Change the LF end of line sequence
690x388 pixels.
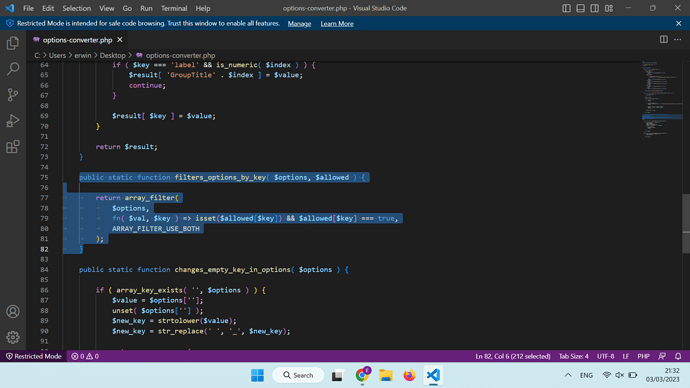pos(626,356)
